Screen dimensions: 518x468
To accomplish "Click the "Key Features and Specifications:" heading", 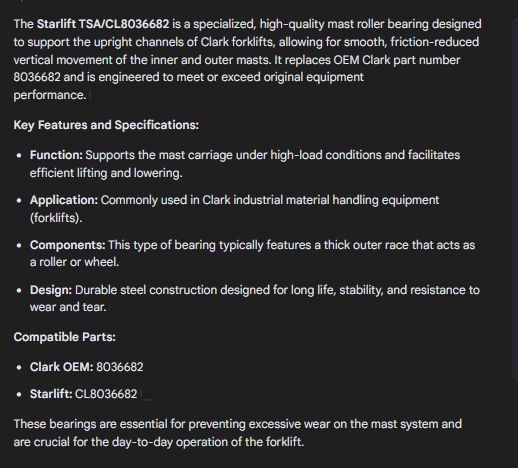I will (x=106, y=125).
